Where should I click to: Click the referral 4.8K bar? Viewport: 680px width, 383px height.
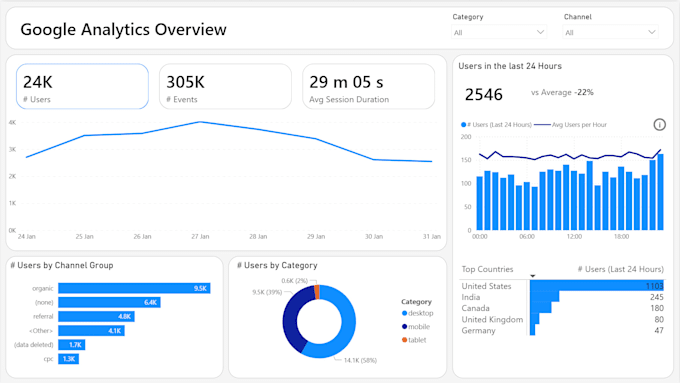[x=96, y=316]
